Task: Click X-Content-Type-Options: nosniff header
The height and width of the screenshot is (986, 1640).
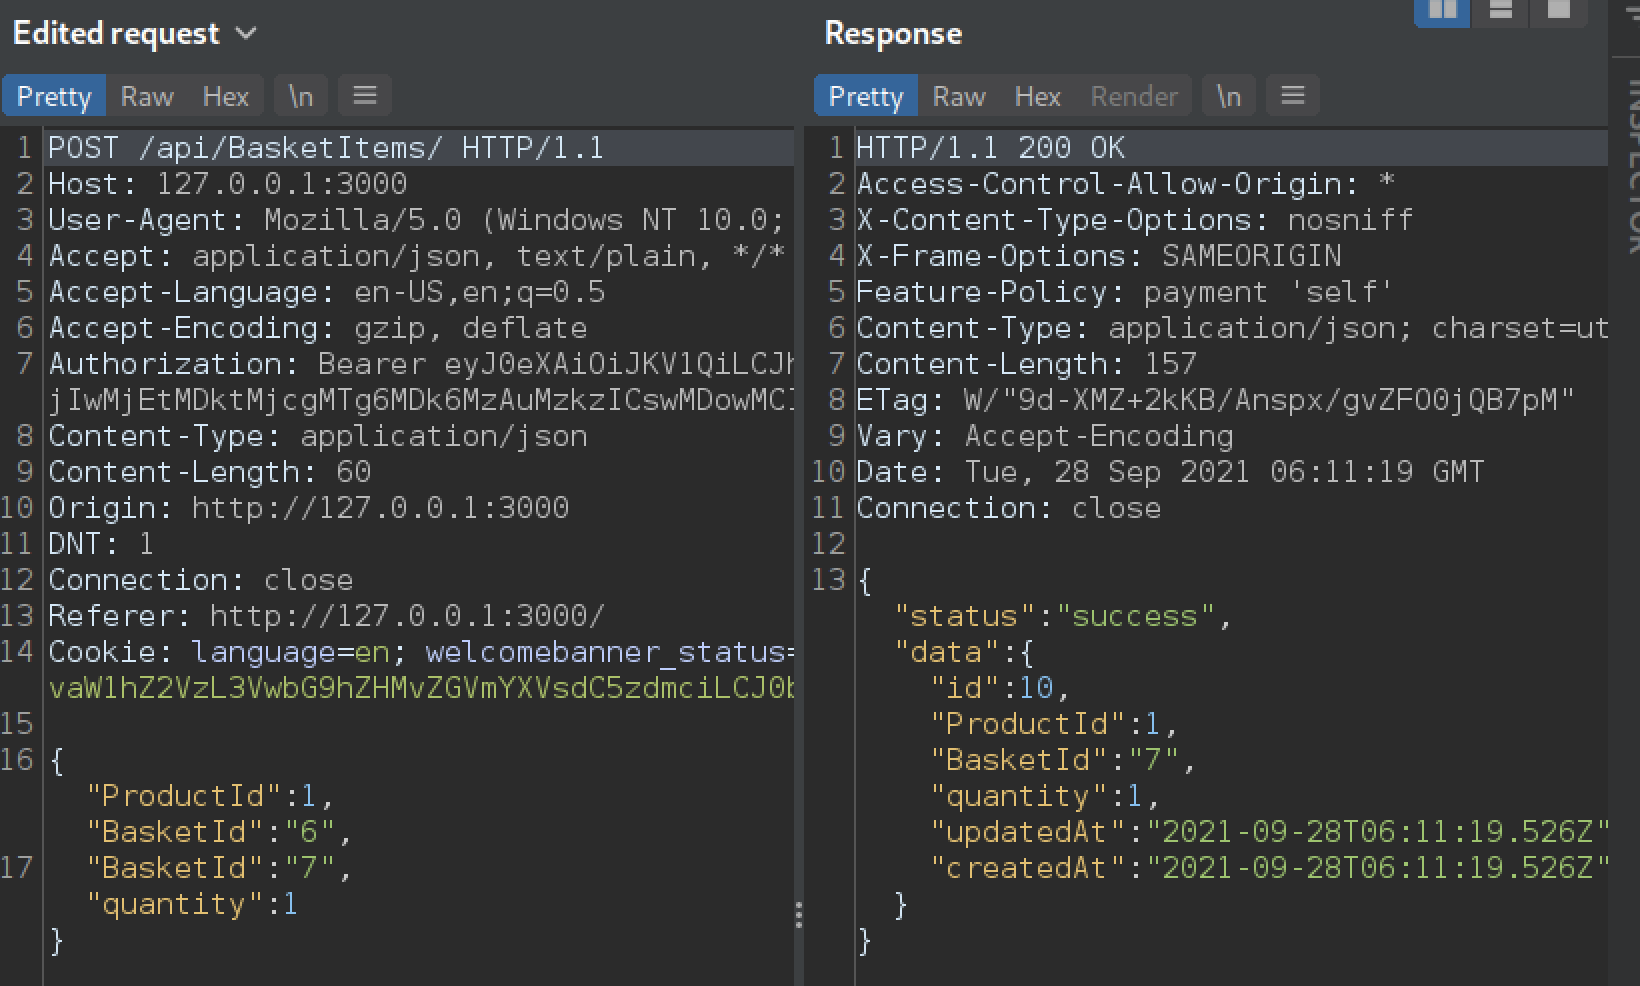Action: click(x=1135, y=220)
